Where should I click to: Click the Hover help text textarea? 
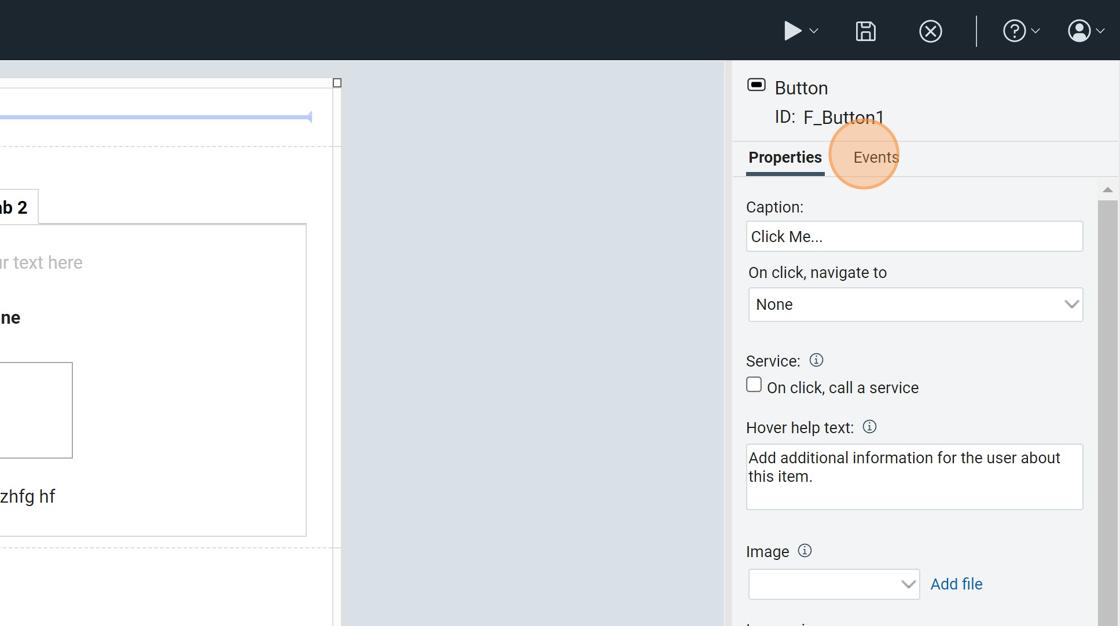tap(914, 477)
